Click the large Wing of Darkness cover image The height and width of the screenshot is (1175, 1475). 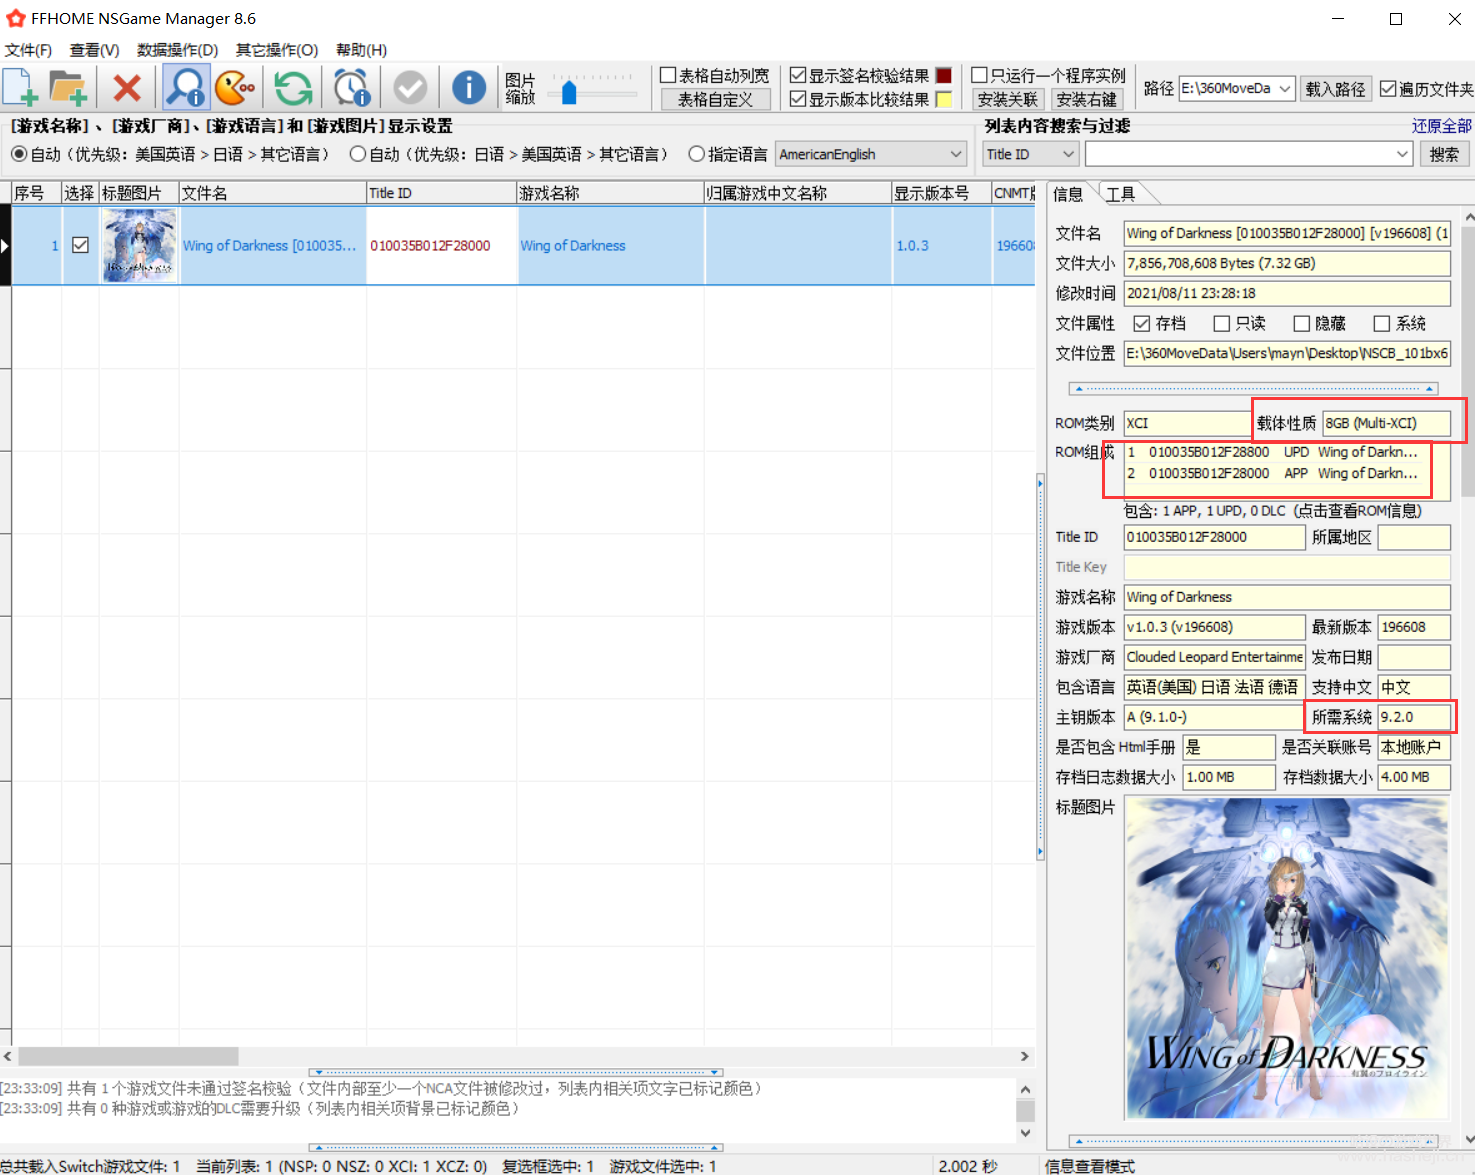(1287, 958)
